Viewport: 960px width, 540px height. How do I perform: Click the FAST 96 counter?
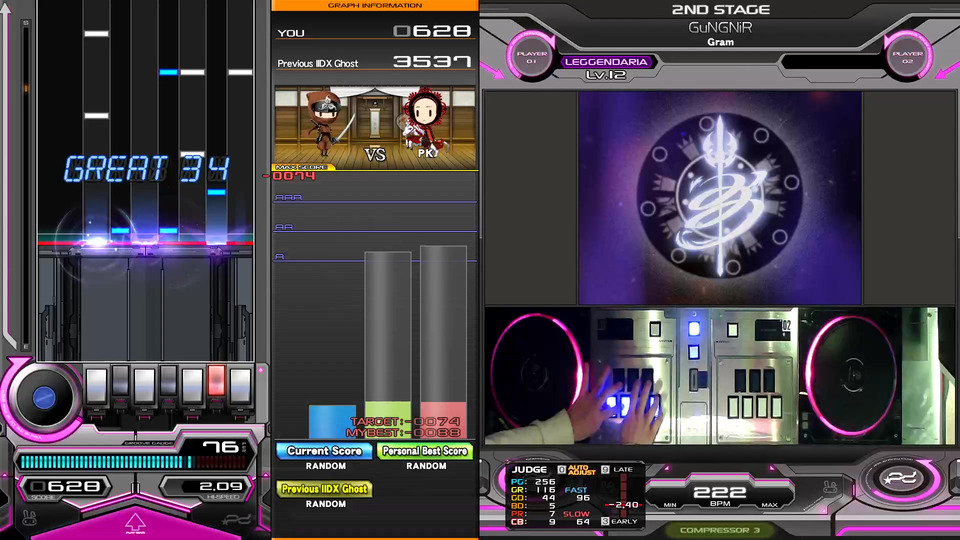576,494
